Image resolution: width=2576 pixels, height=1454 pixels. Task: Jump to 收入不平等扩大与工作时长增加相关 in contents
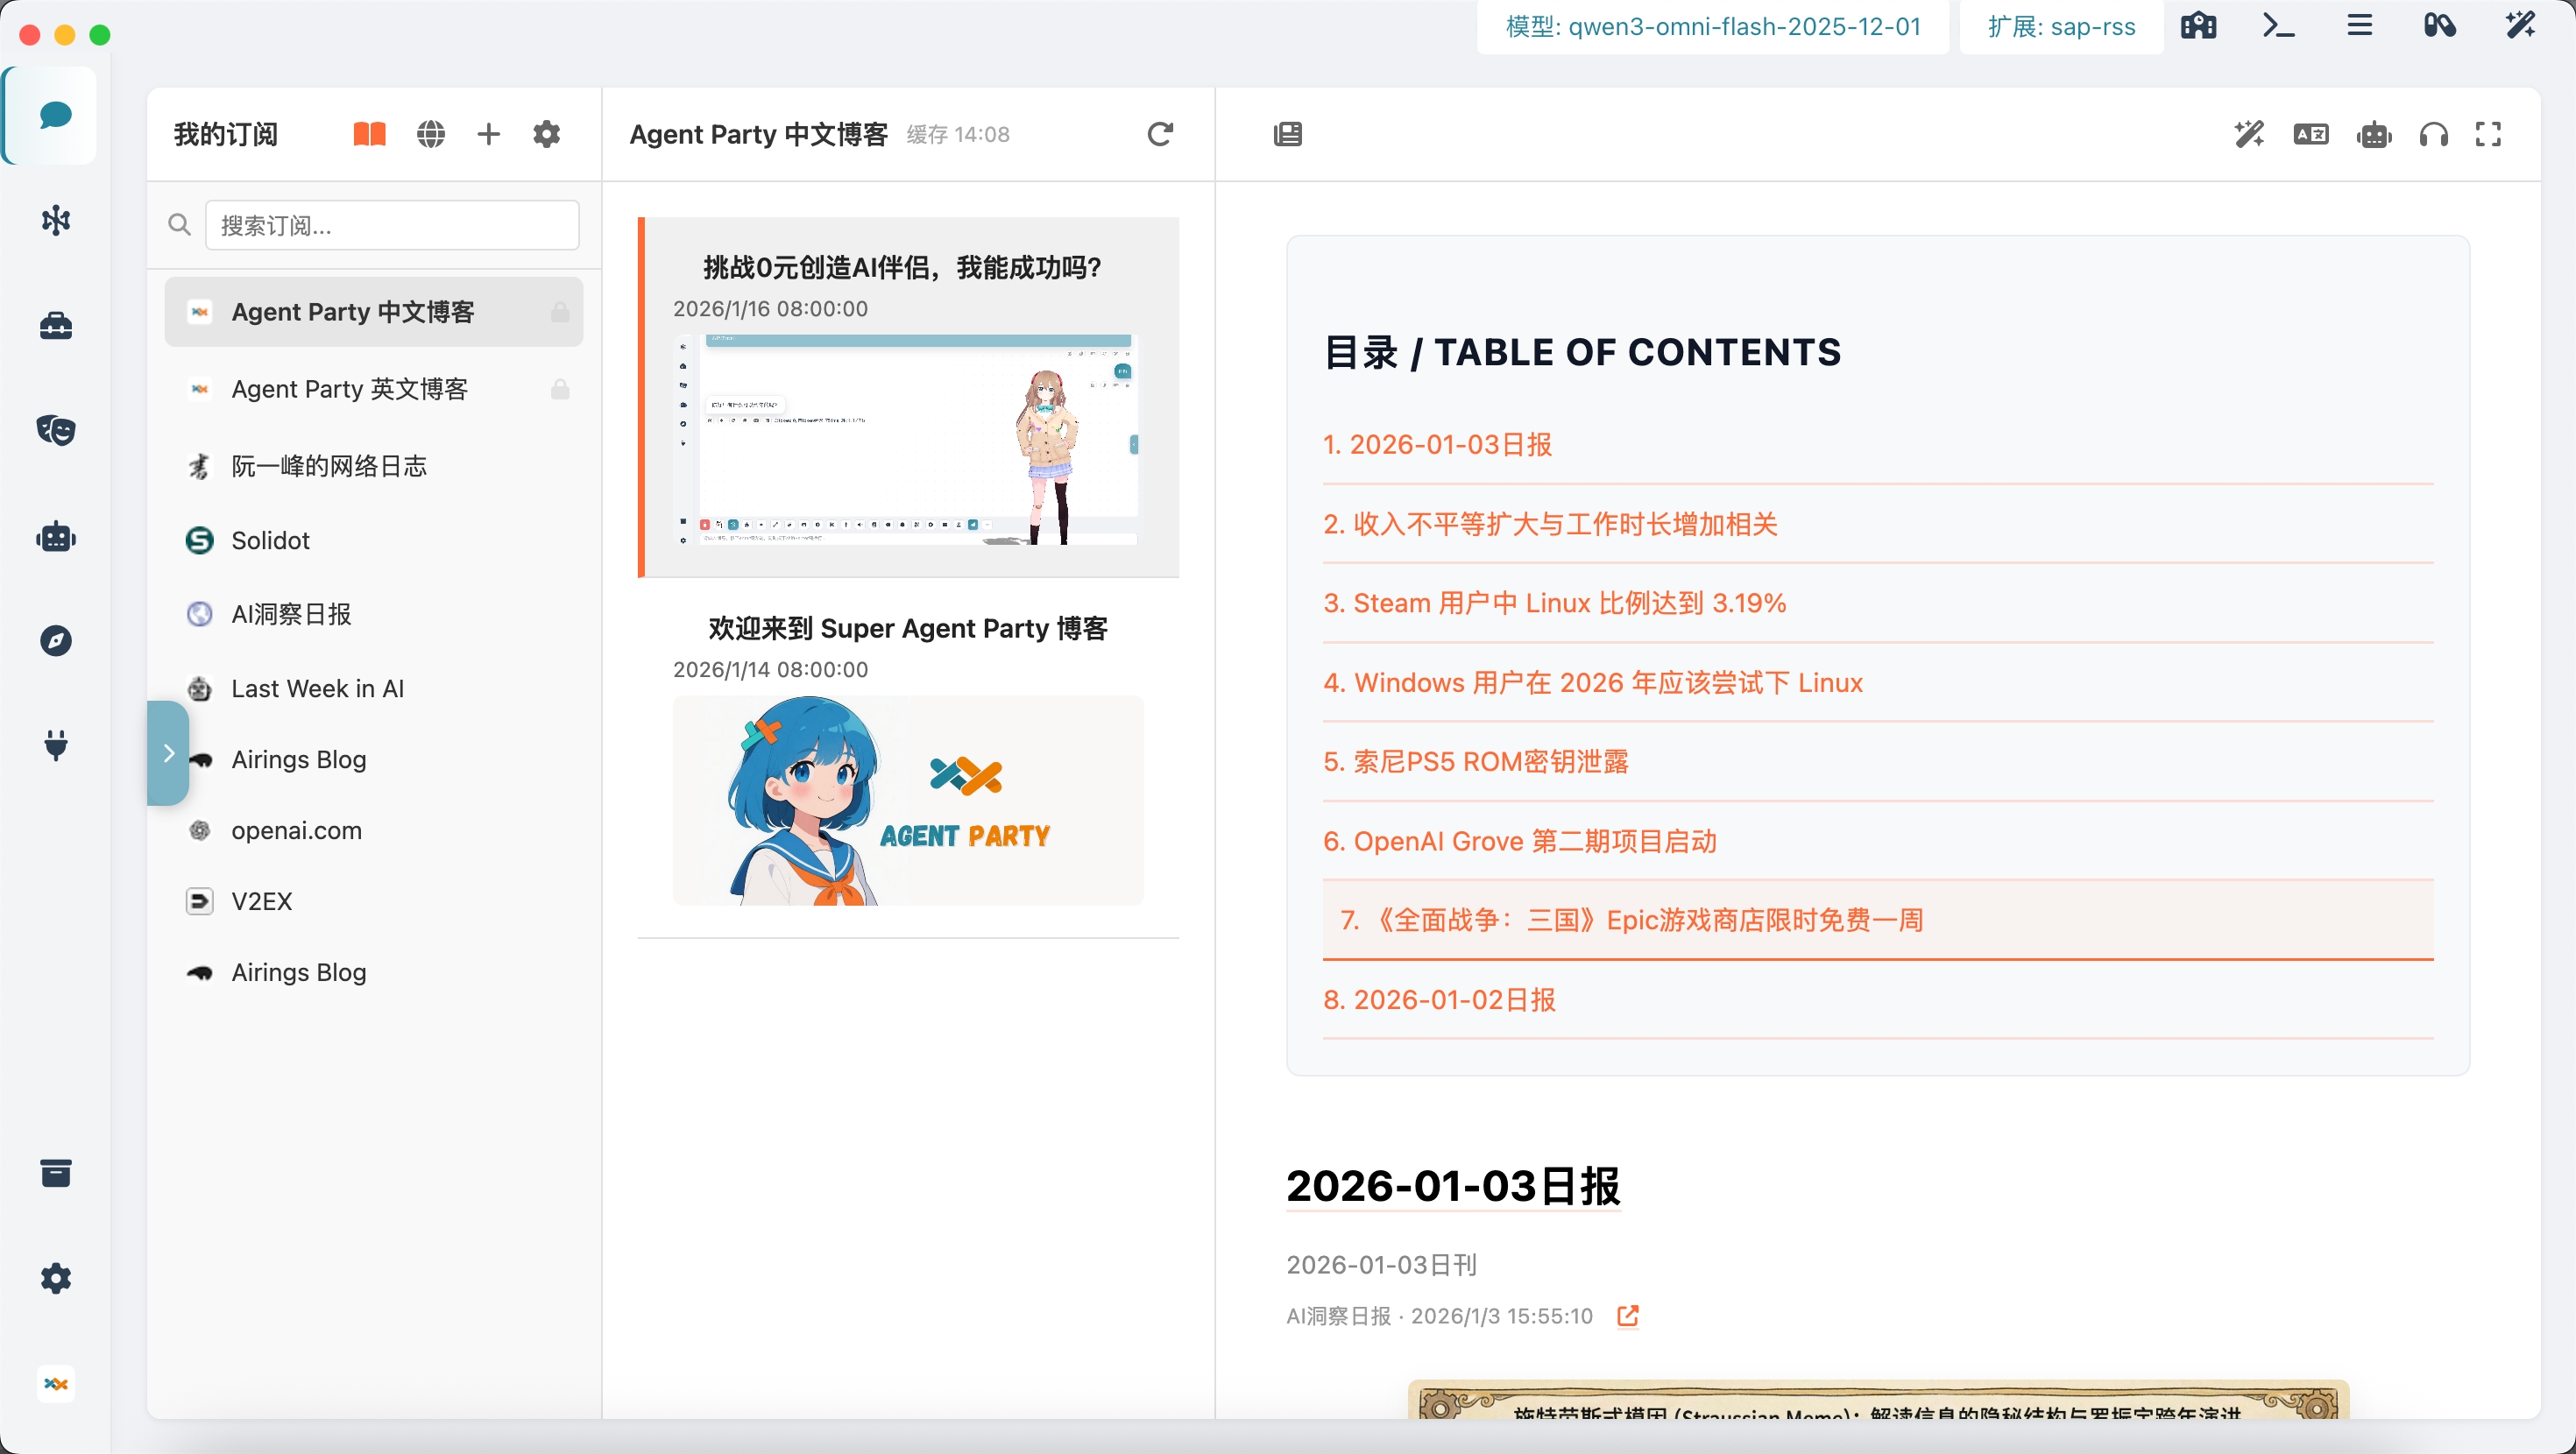(1878, 524)
